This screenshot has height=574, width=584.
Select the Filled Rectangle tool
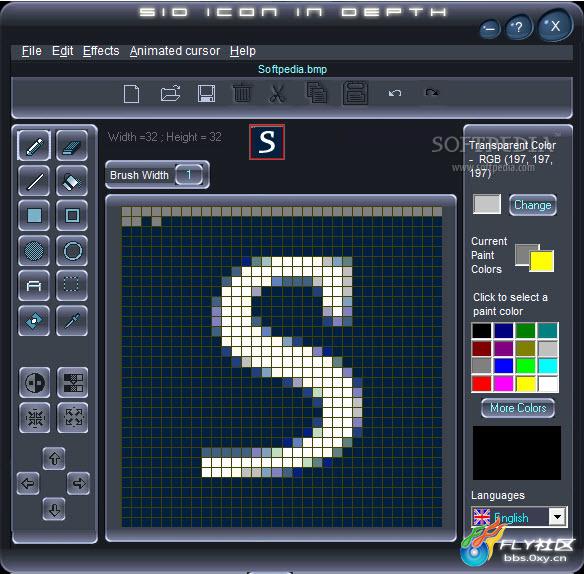click(x=34, y=216)
